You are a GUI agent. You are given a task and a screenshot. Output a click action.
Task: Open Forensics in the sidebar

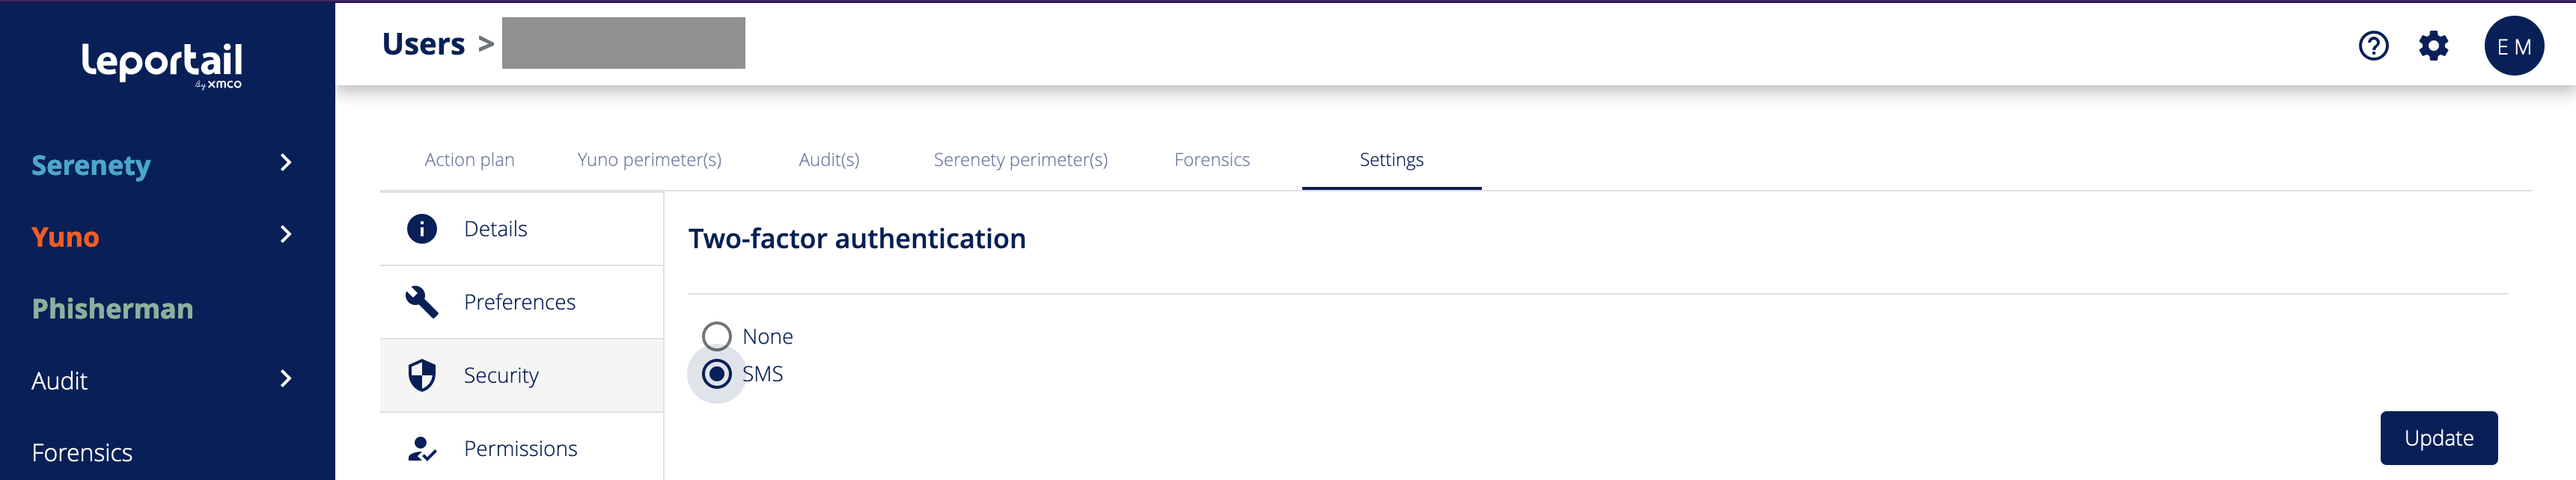[x=82, y=453]
